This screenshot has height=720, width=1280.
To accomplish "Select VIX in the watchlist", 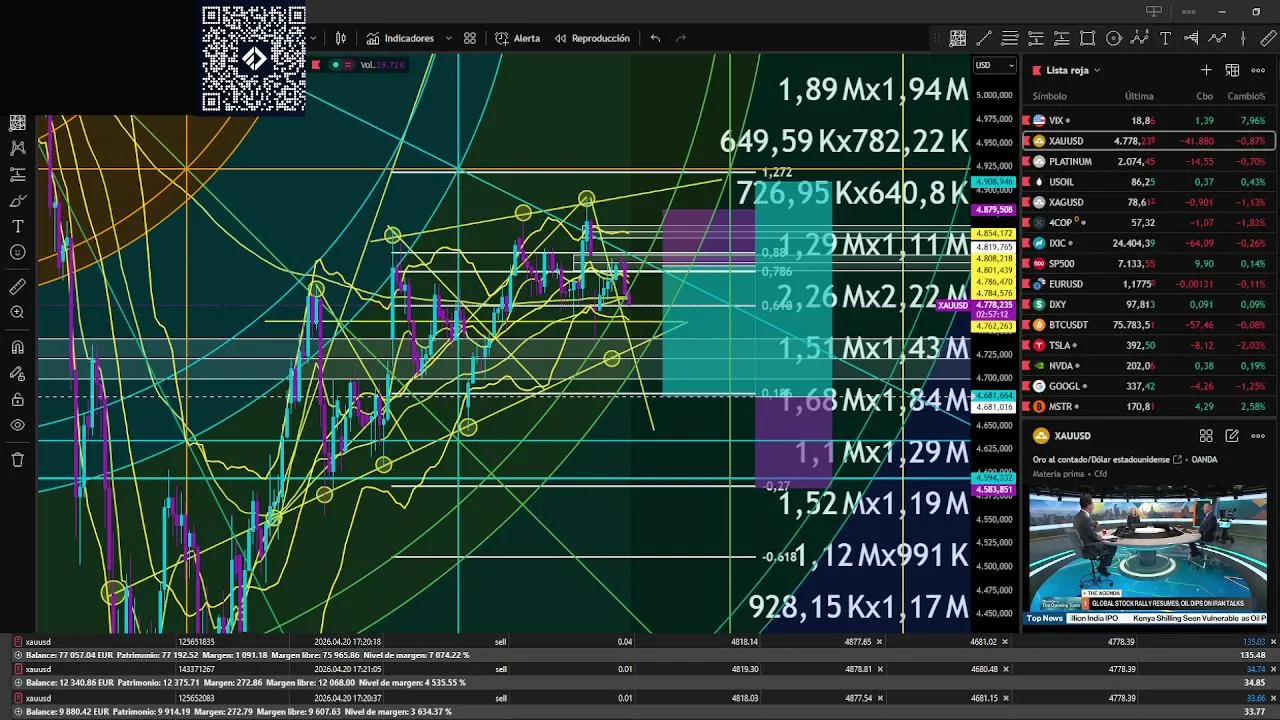I will click(1149, 120).
